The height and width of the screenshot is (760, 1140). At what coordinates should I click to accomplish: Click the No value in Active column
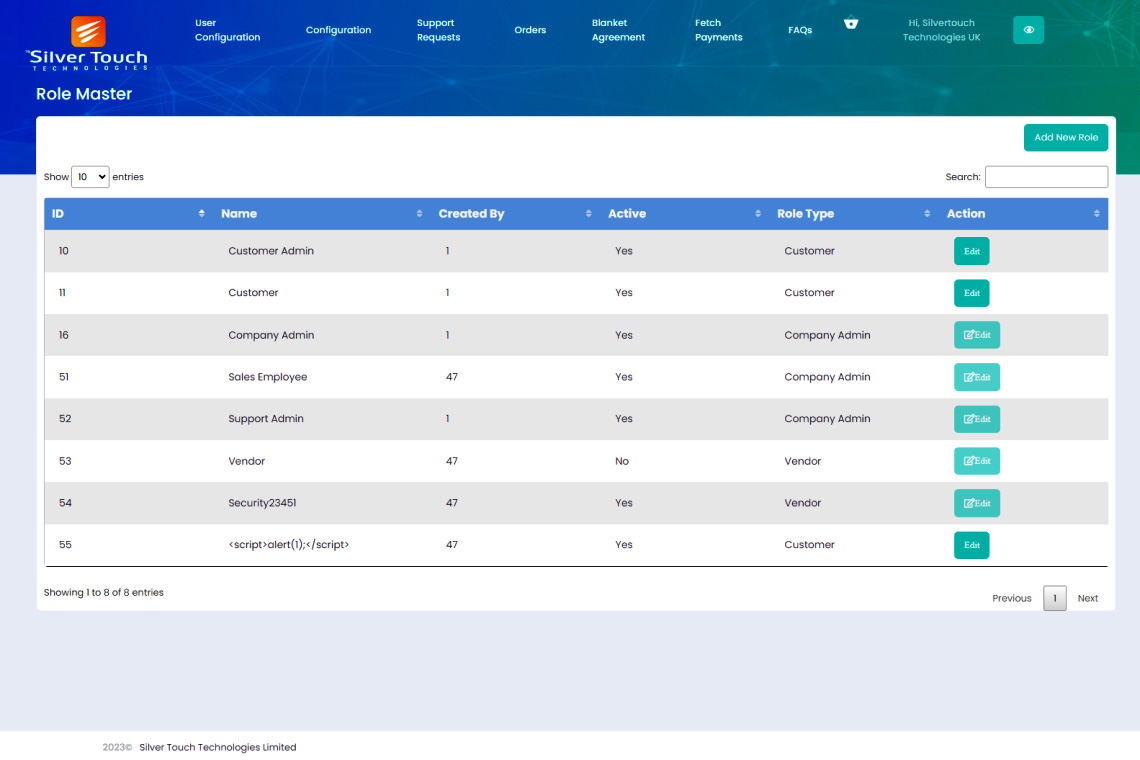[622, 461]
